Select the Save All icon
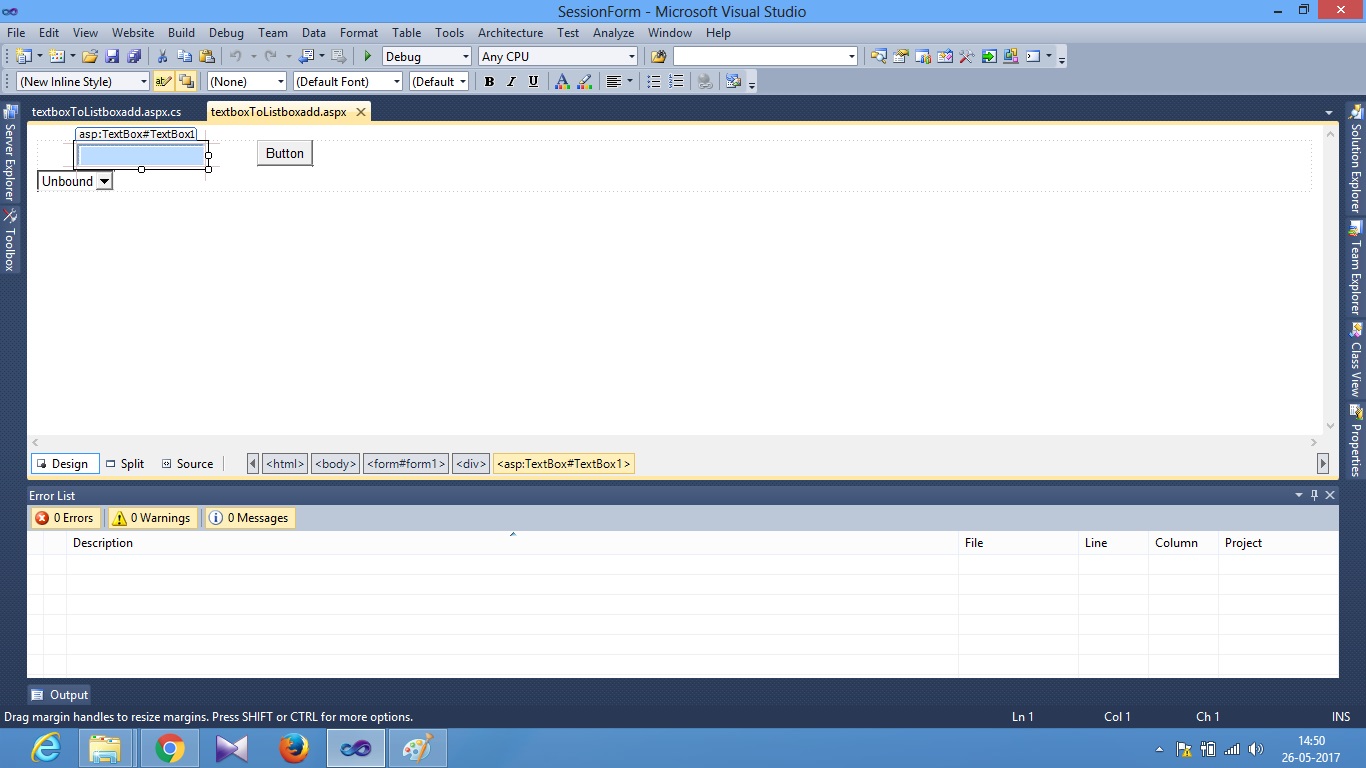Image resolution: width=1366 pixels, height=768 pixels. tap(136, 56)
